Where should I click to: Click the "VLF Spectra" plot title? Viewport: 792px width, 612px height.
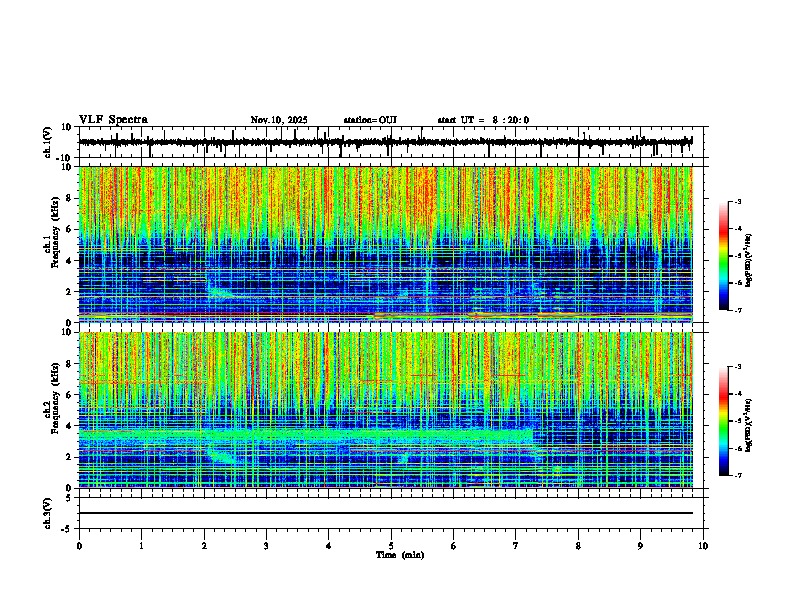coord(113,120)
